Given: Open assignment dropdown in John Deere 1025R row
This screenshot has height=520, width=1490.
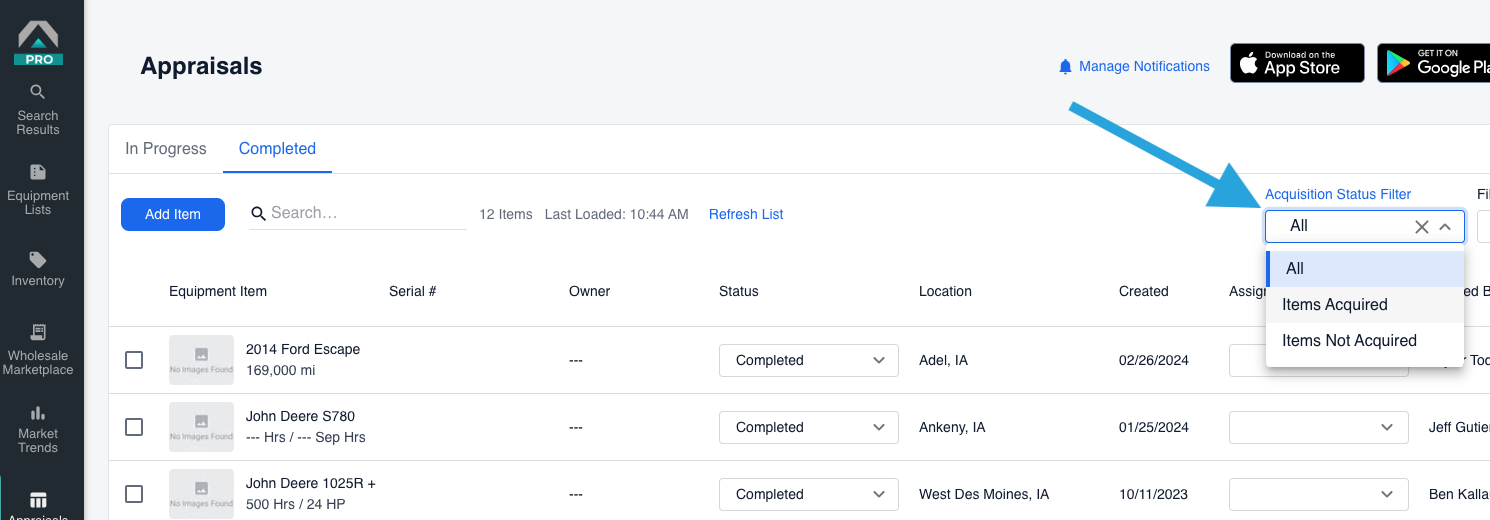Looking at the screenshot, I should [1319, 494].
